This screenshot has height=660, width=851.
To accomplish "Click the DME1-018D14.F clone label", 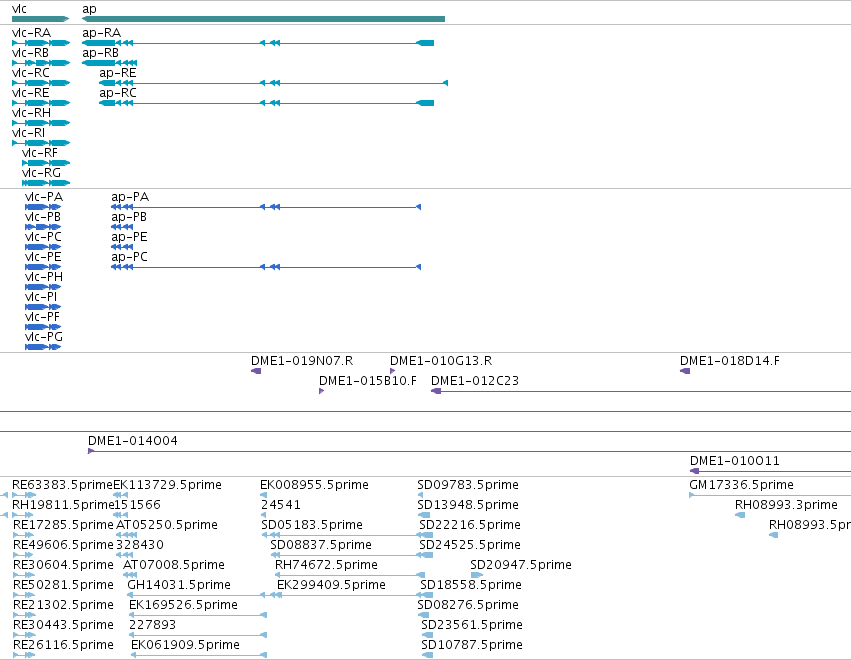I will pos(730,360).
